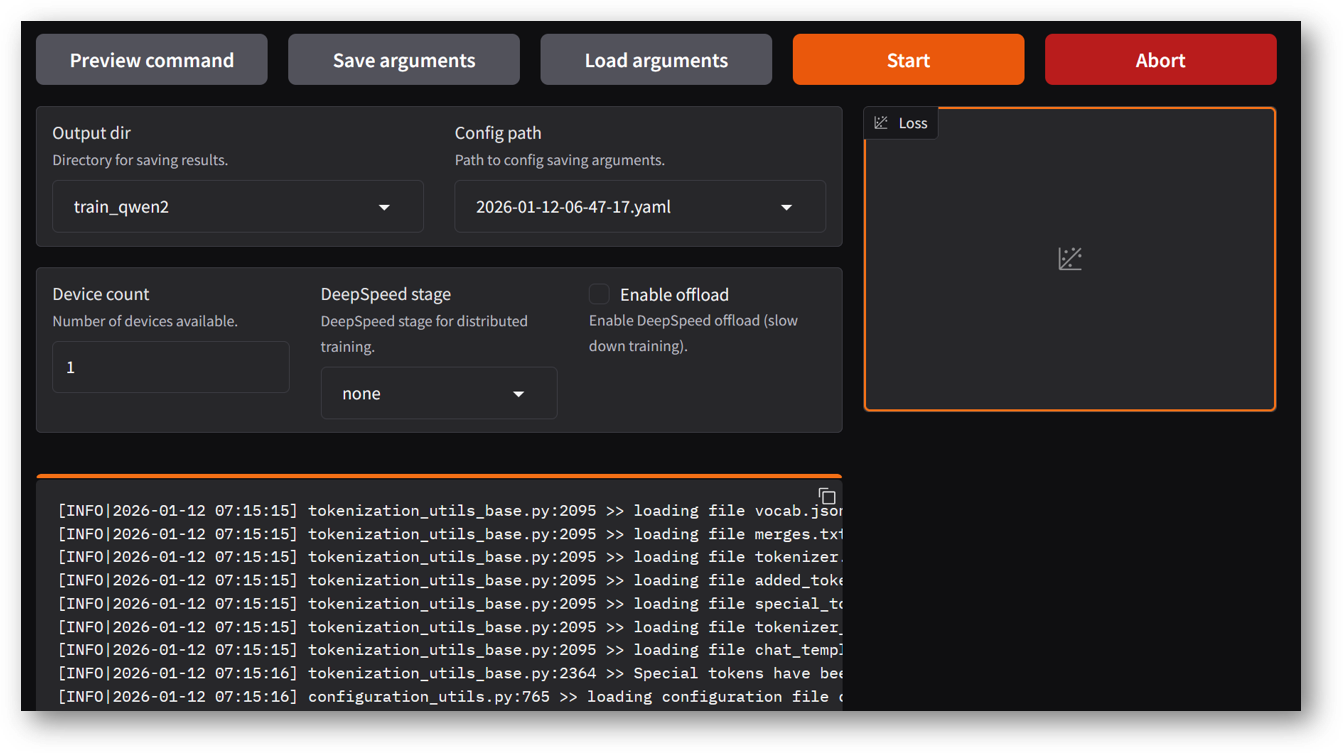Screen dimensions: 1343x753
Task: Start the training run
Action: point(907,59)
